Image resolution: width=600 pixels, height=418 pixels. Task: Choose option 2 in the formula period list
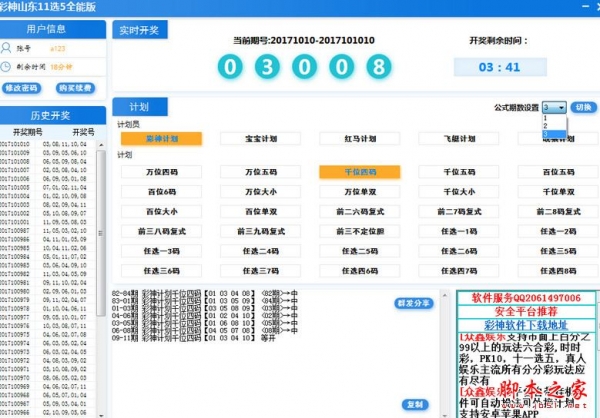(x=554, y=126)
